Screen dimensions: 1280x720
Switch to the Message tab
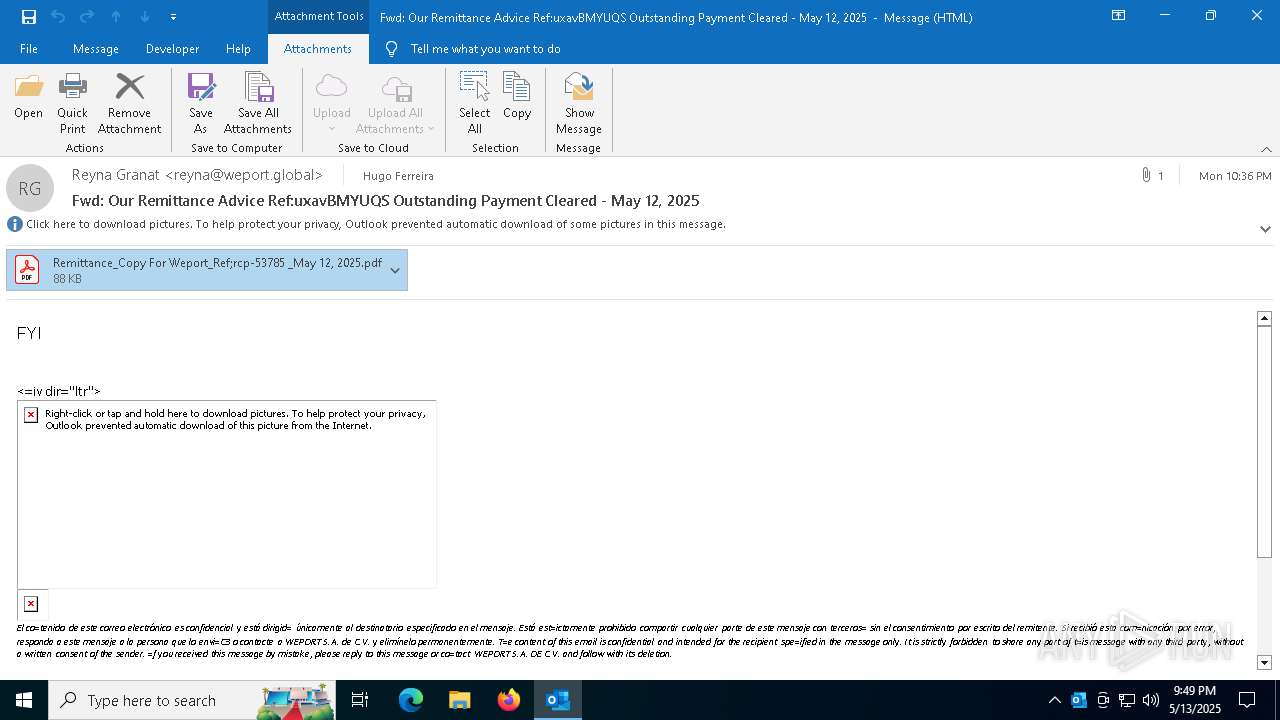(x=96, y=49)
